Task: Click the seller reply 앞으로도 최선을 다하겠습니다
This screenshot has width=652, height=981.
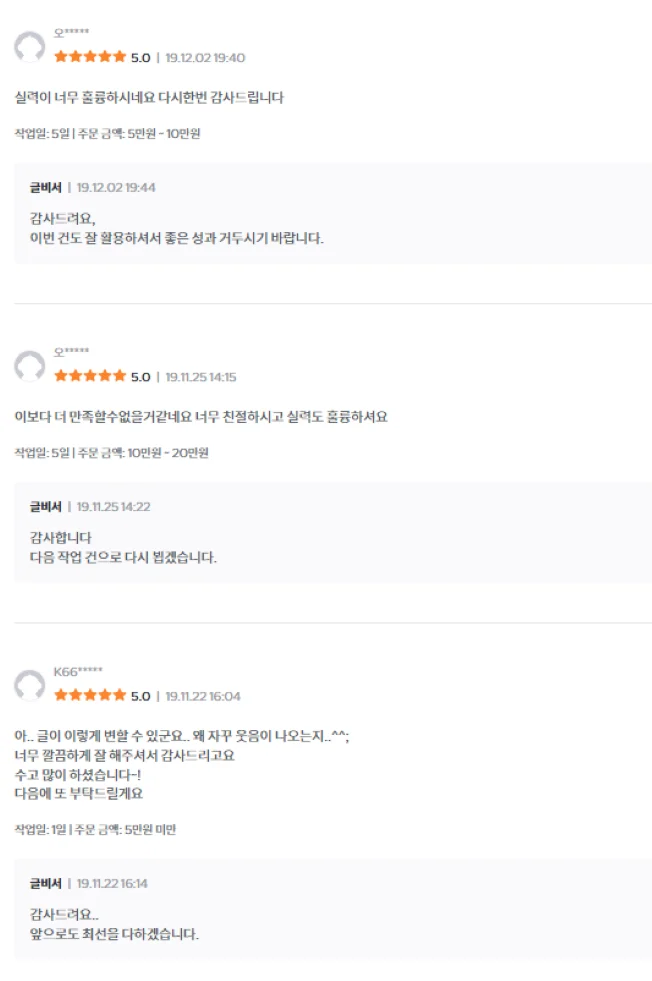Action: [114, 935]
